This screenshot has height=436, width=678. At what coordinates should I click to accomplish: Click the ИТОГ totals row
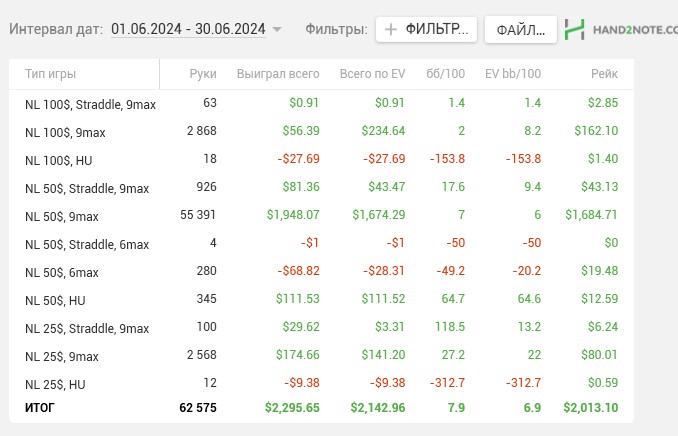pos(40,407)
